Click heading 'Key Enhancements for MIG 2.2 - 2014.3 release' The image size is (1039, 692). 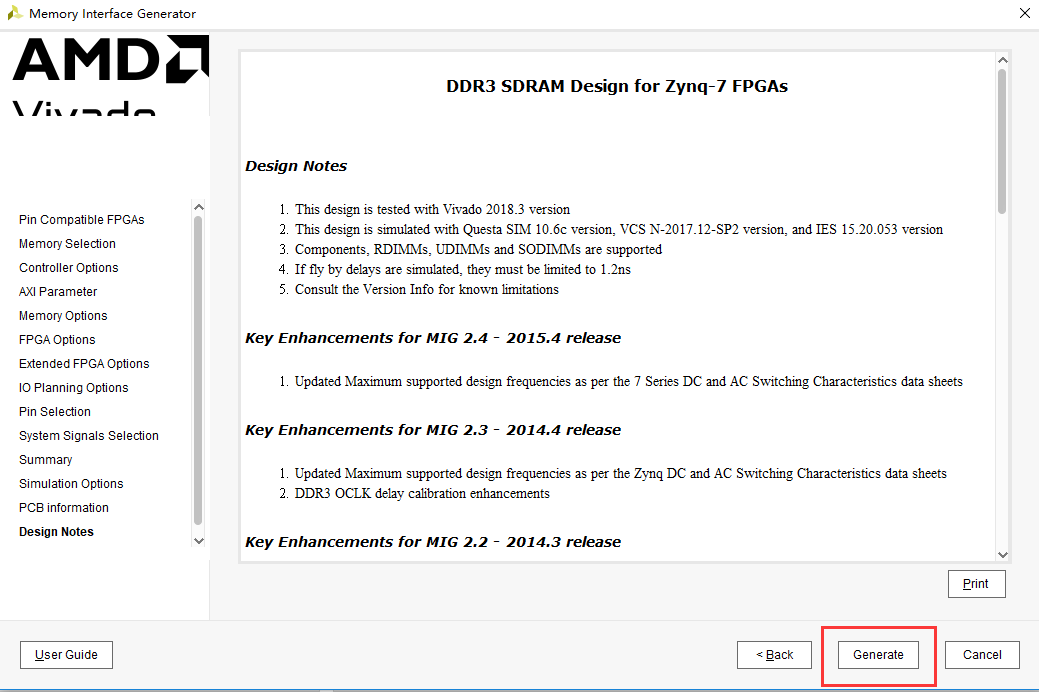(x=433, y=542)
